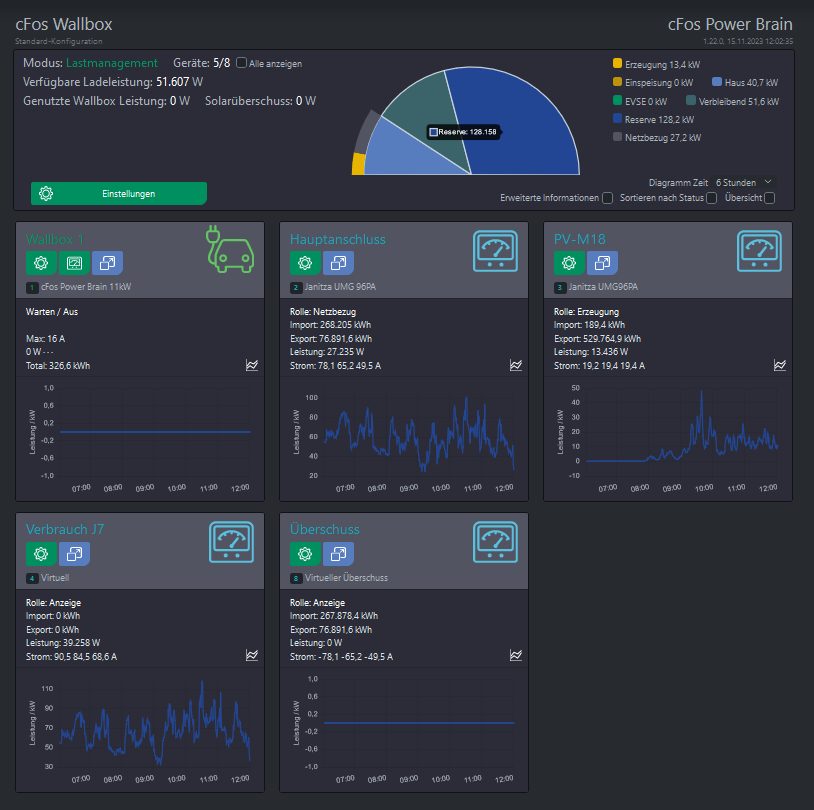Click the meter gauge icon on Hauptanschluss
The width and height of the screenshot is (814, 810).
point(495,251)
